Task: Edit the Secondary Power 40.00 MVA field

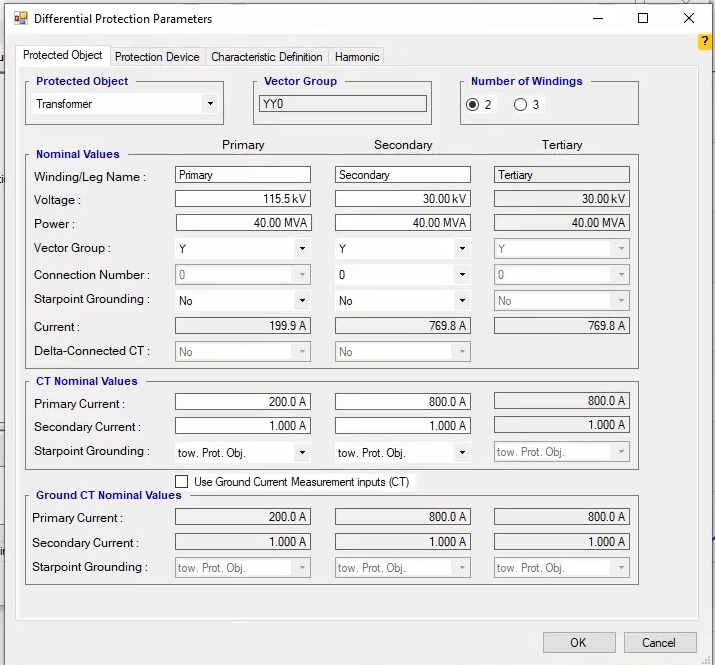Action: [x=402, y=223]
